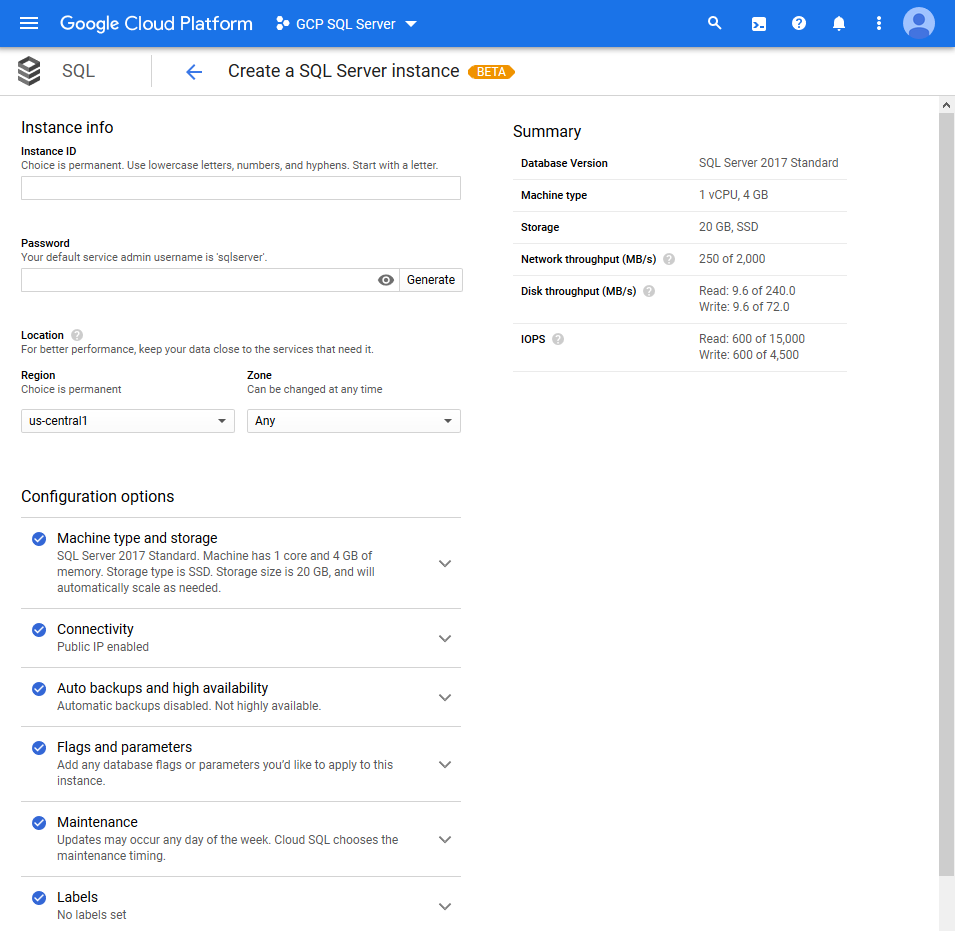Go back with the left arrow

[194, 72]
